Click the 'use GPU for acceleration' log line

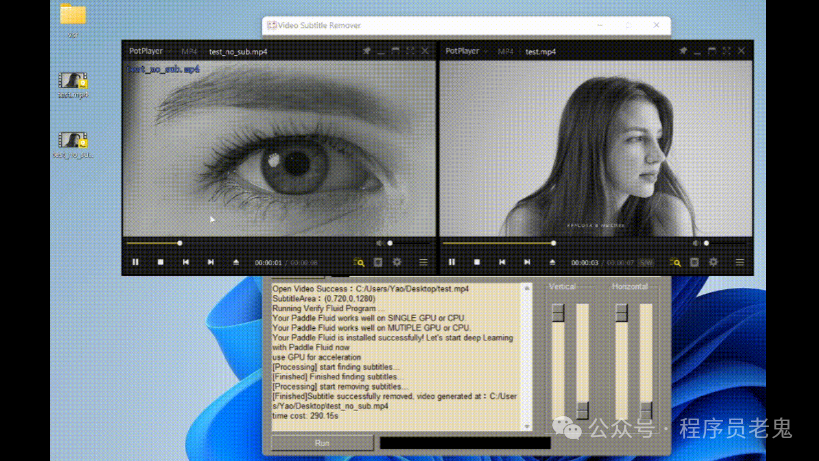(x=317, y=357)
